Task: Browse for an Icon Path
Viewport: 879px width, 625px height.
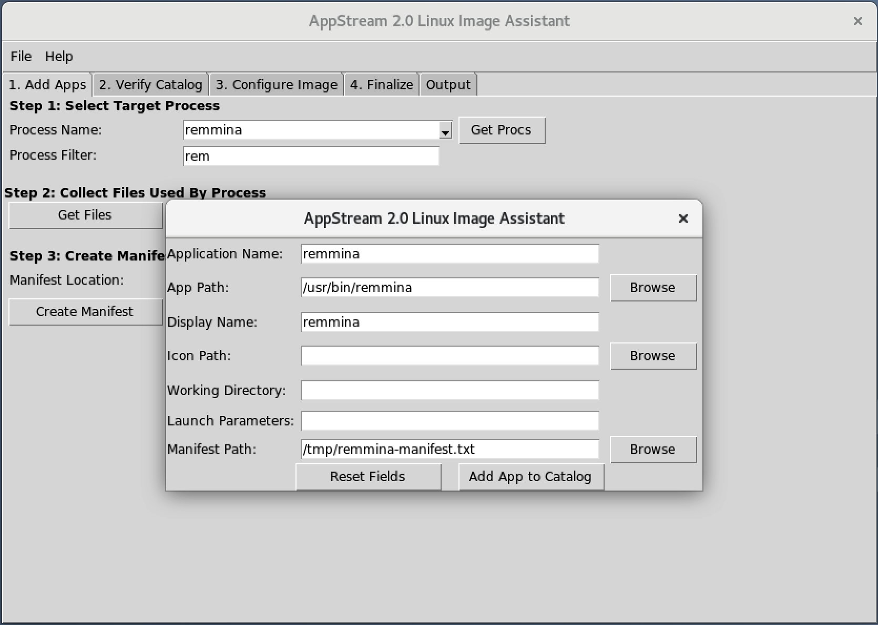Action: [652, 355]
